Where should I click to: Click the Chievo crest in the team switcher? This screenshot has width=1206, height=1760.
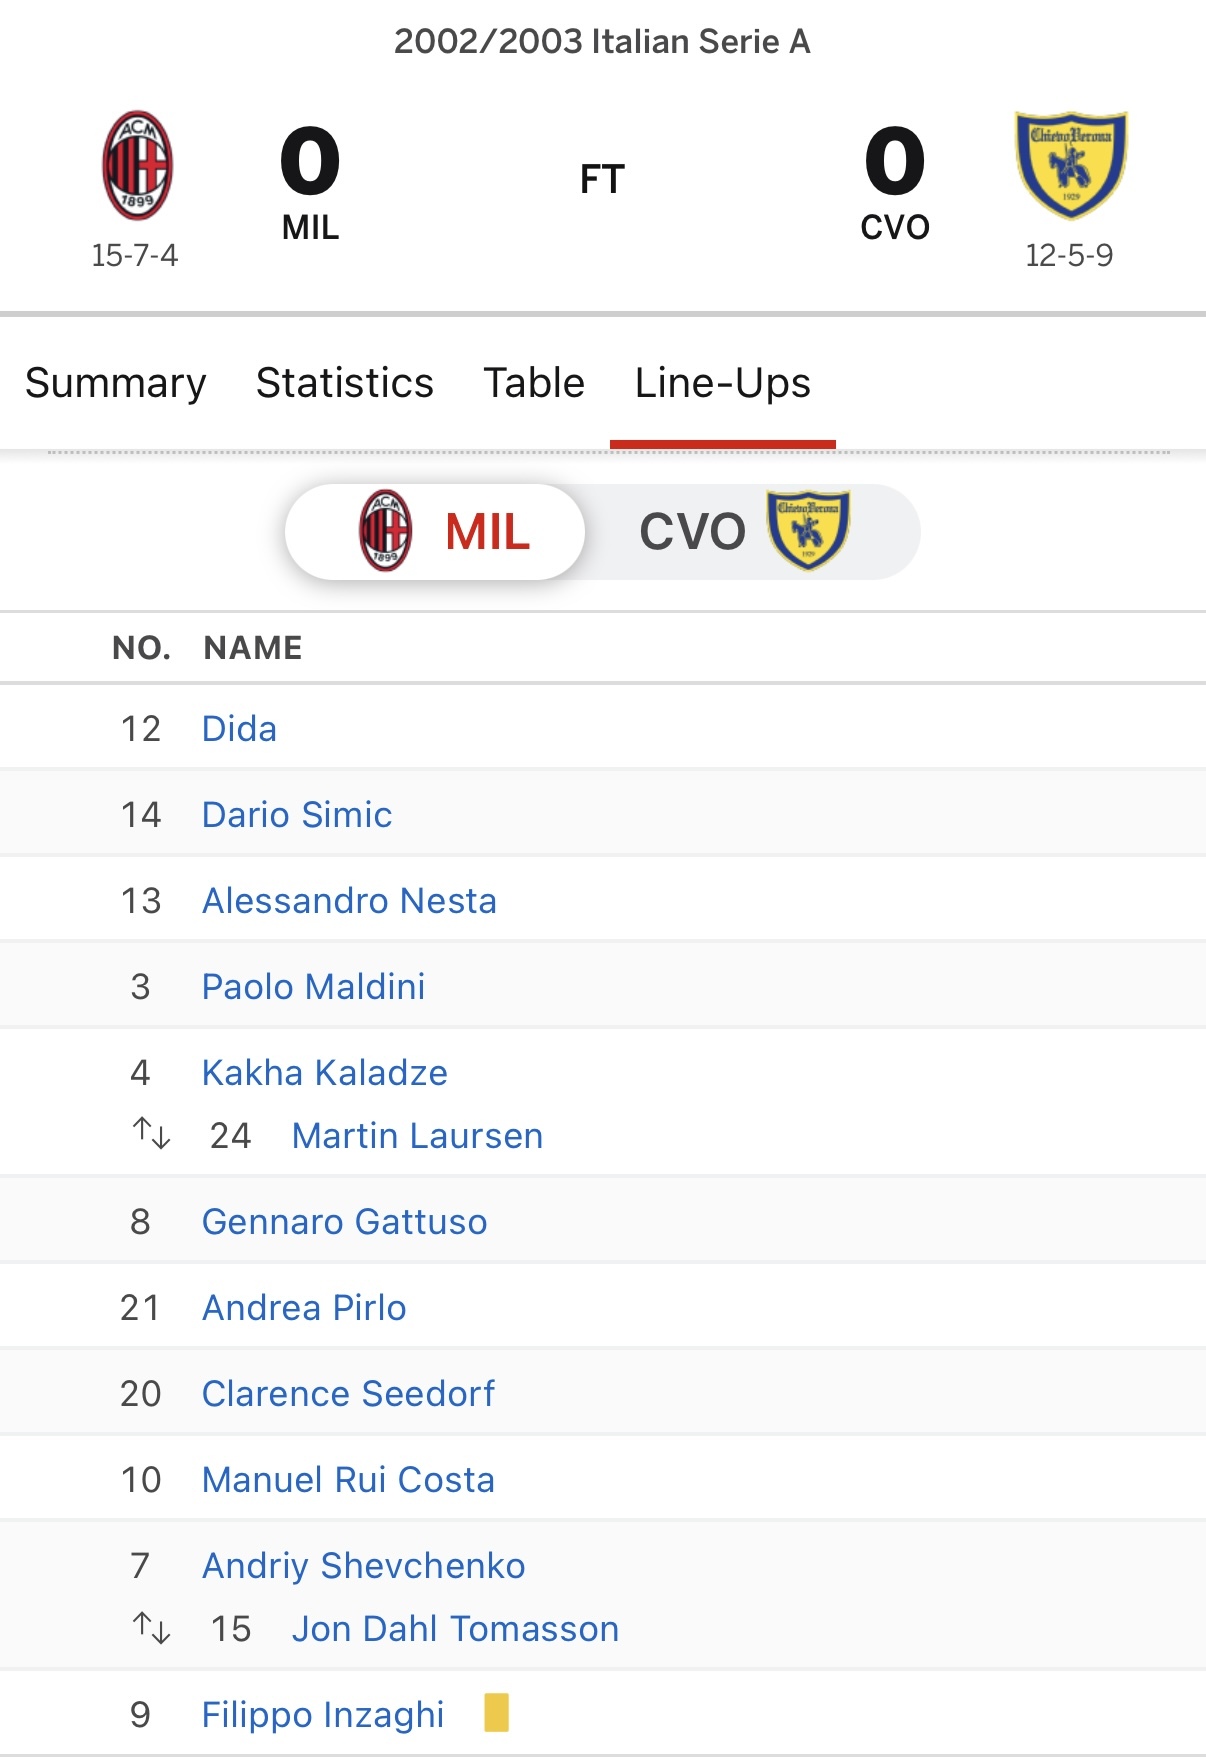click(x=808, y=530)
